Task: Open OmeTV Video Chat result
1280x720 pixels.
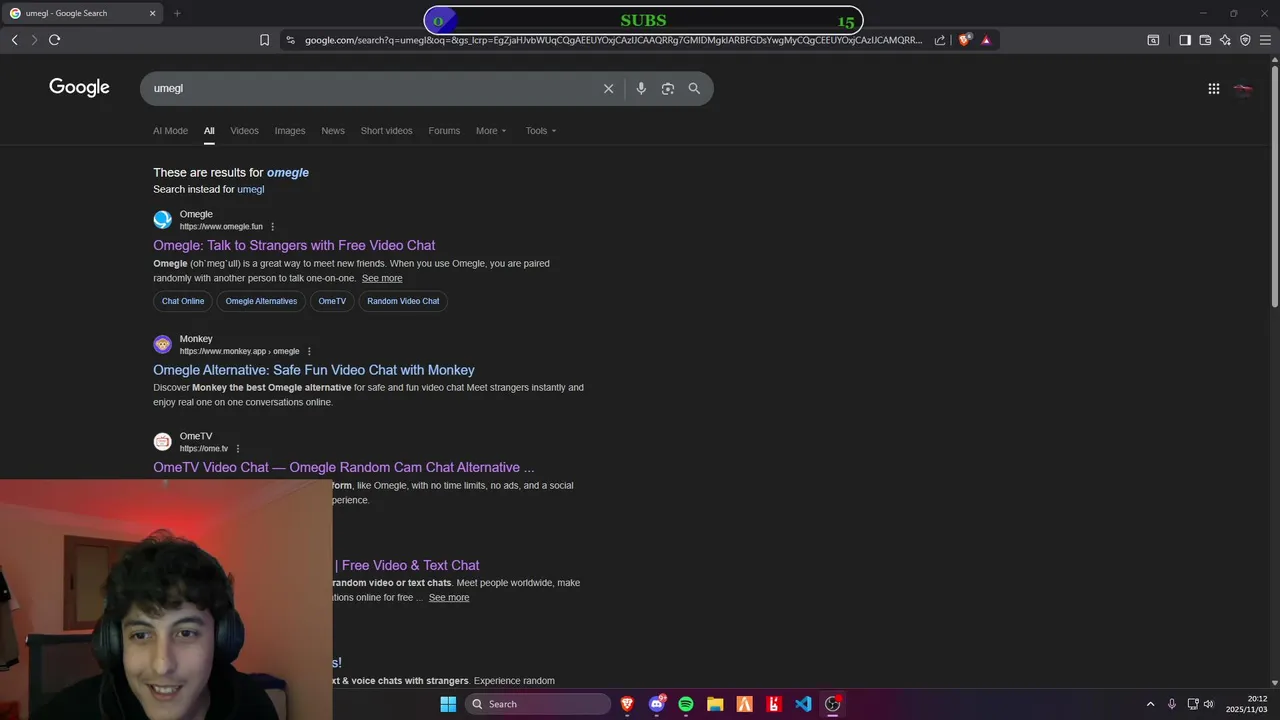Action: click(344, 467)
